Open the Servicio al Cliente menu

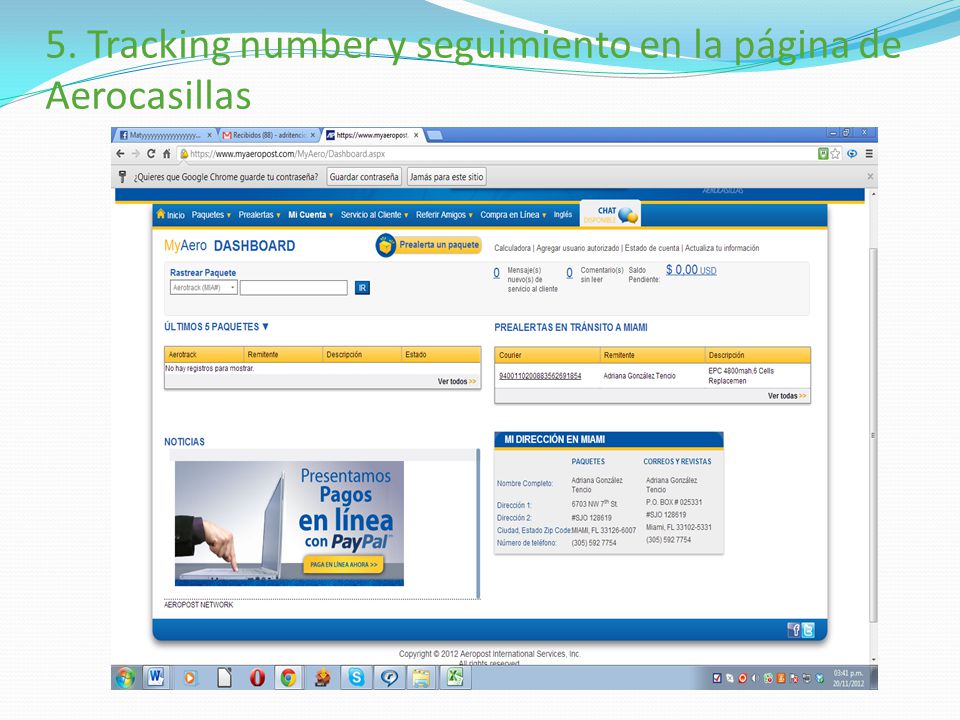coord(375,215)
